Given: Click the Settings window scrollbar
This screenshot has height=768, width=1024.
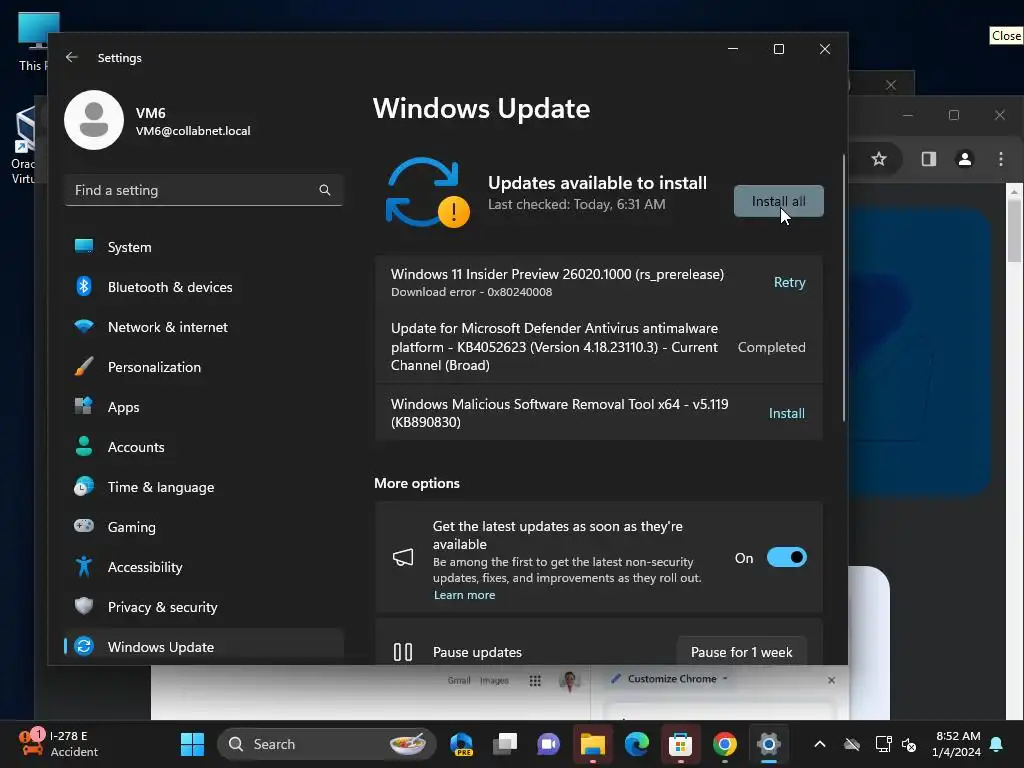Looking at the screenshot, I should coord(843,287).
